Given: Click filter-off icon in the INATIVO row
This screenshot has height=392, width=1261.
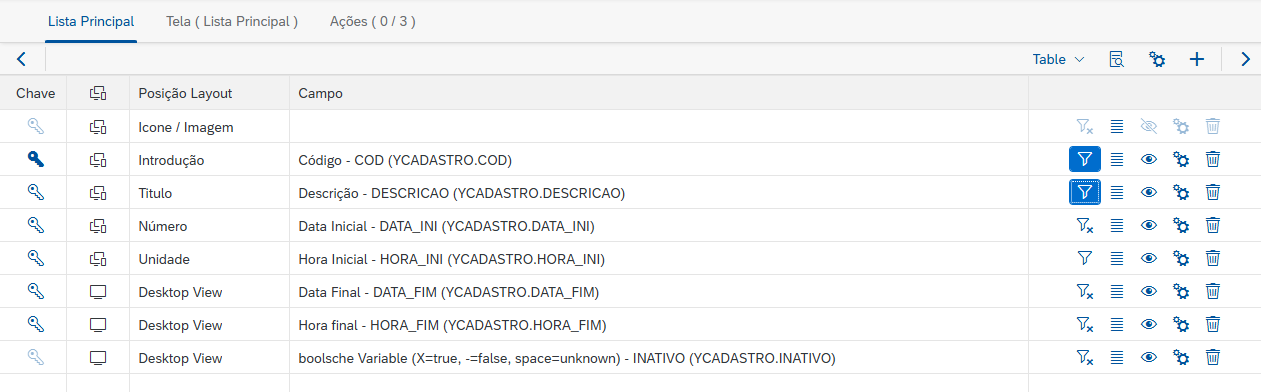Looking at the screenshot, I should [x=1085, y=357].
